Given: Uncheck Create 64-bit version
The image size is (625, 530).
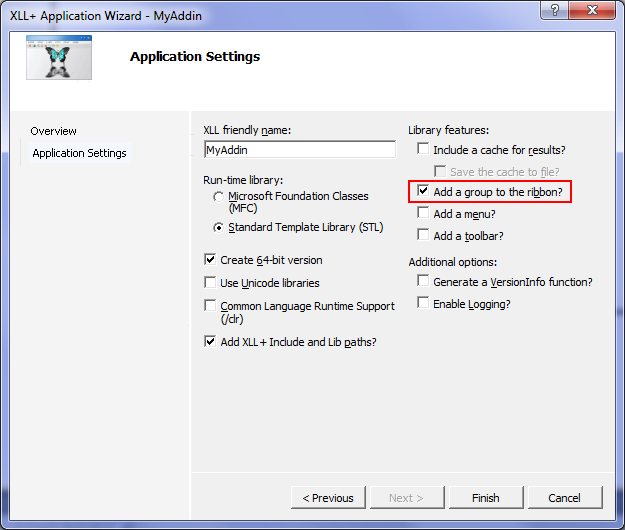Looking at the screenshot, I should pyautogui.click(x=210, y=260).
